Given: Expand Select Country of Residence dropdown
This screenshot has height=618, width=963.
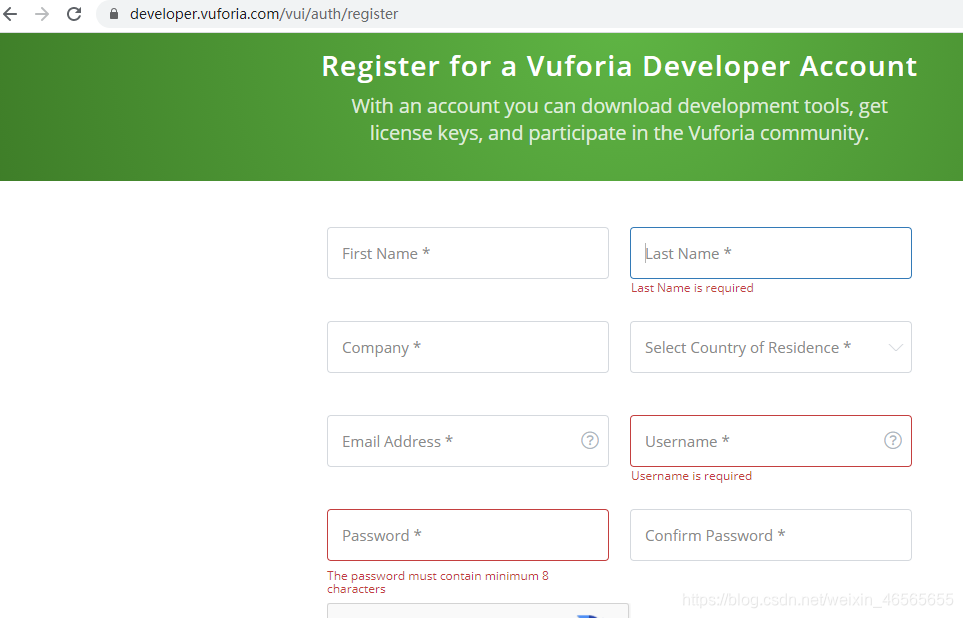Looking at the screenshot, I should click(x=771, y=347).
